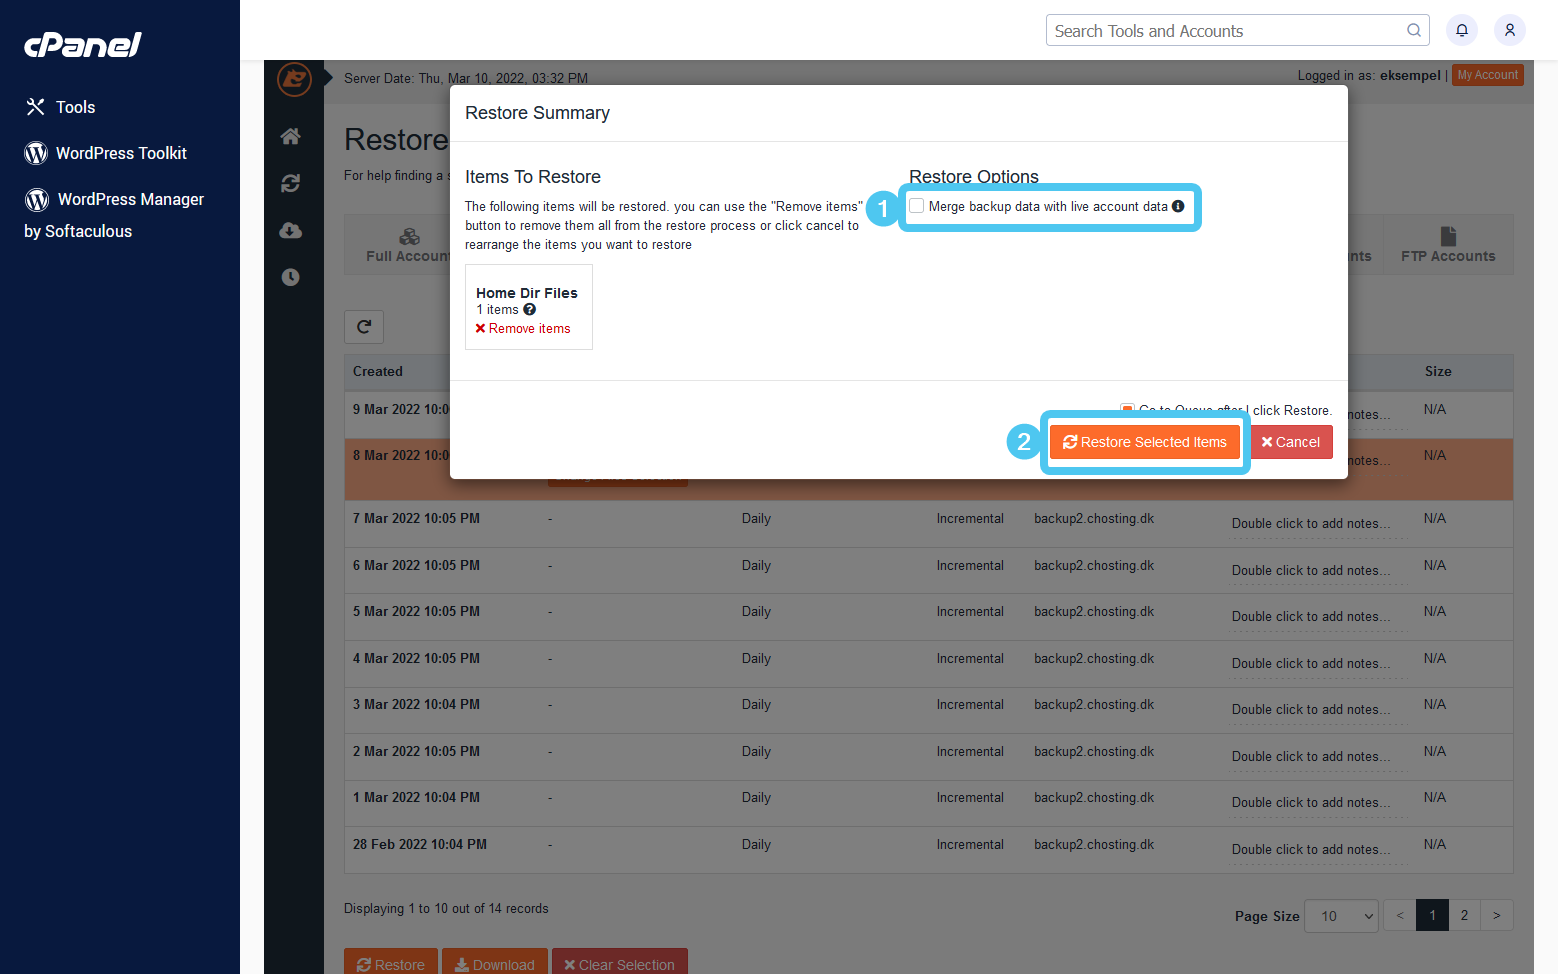1558x974 pixels.
Task: Click the search magnifier icon
Action: 1414,30
